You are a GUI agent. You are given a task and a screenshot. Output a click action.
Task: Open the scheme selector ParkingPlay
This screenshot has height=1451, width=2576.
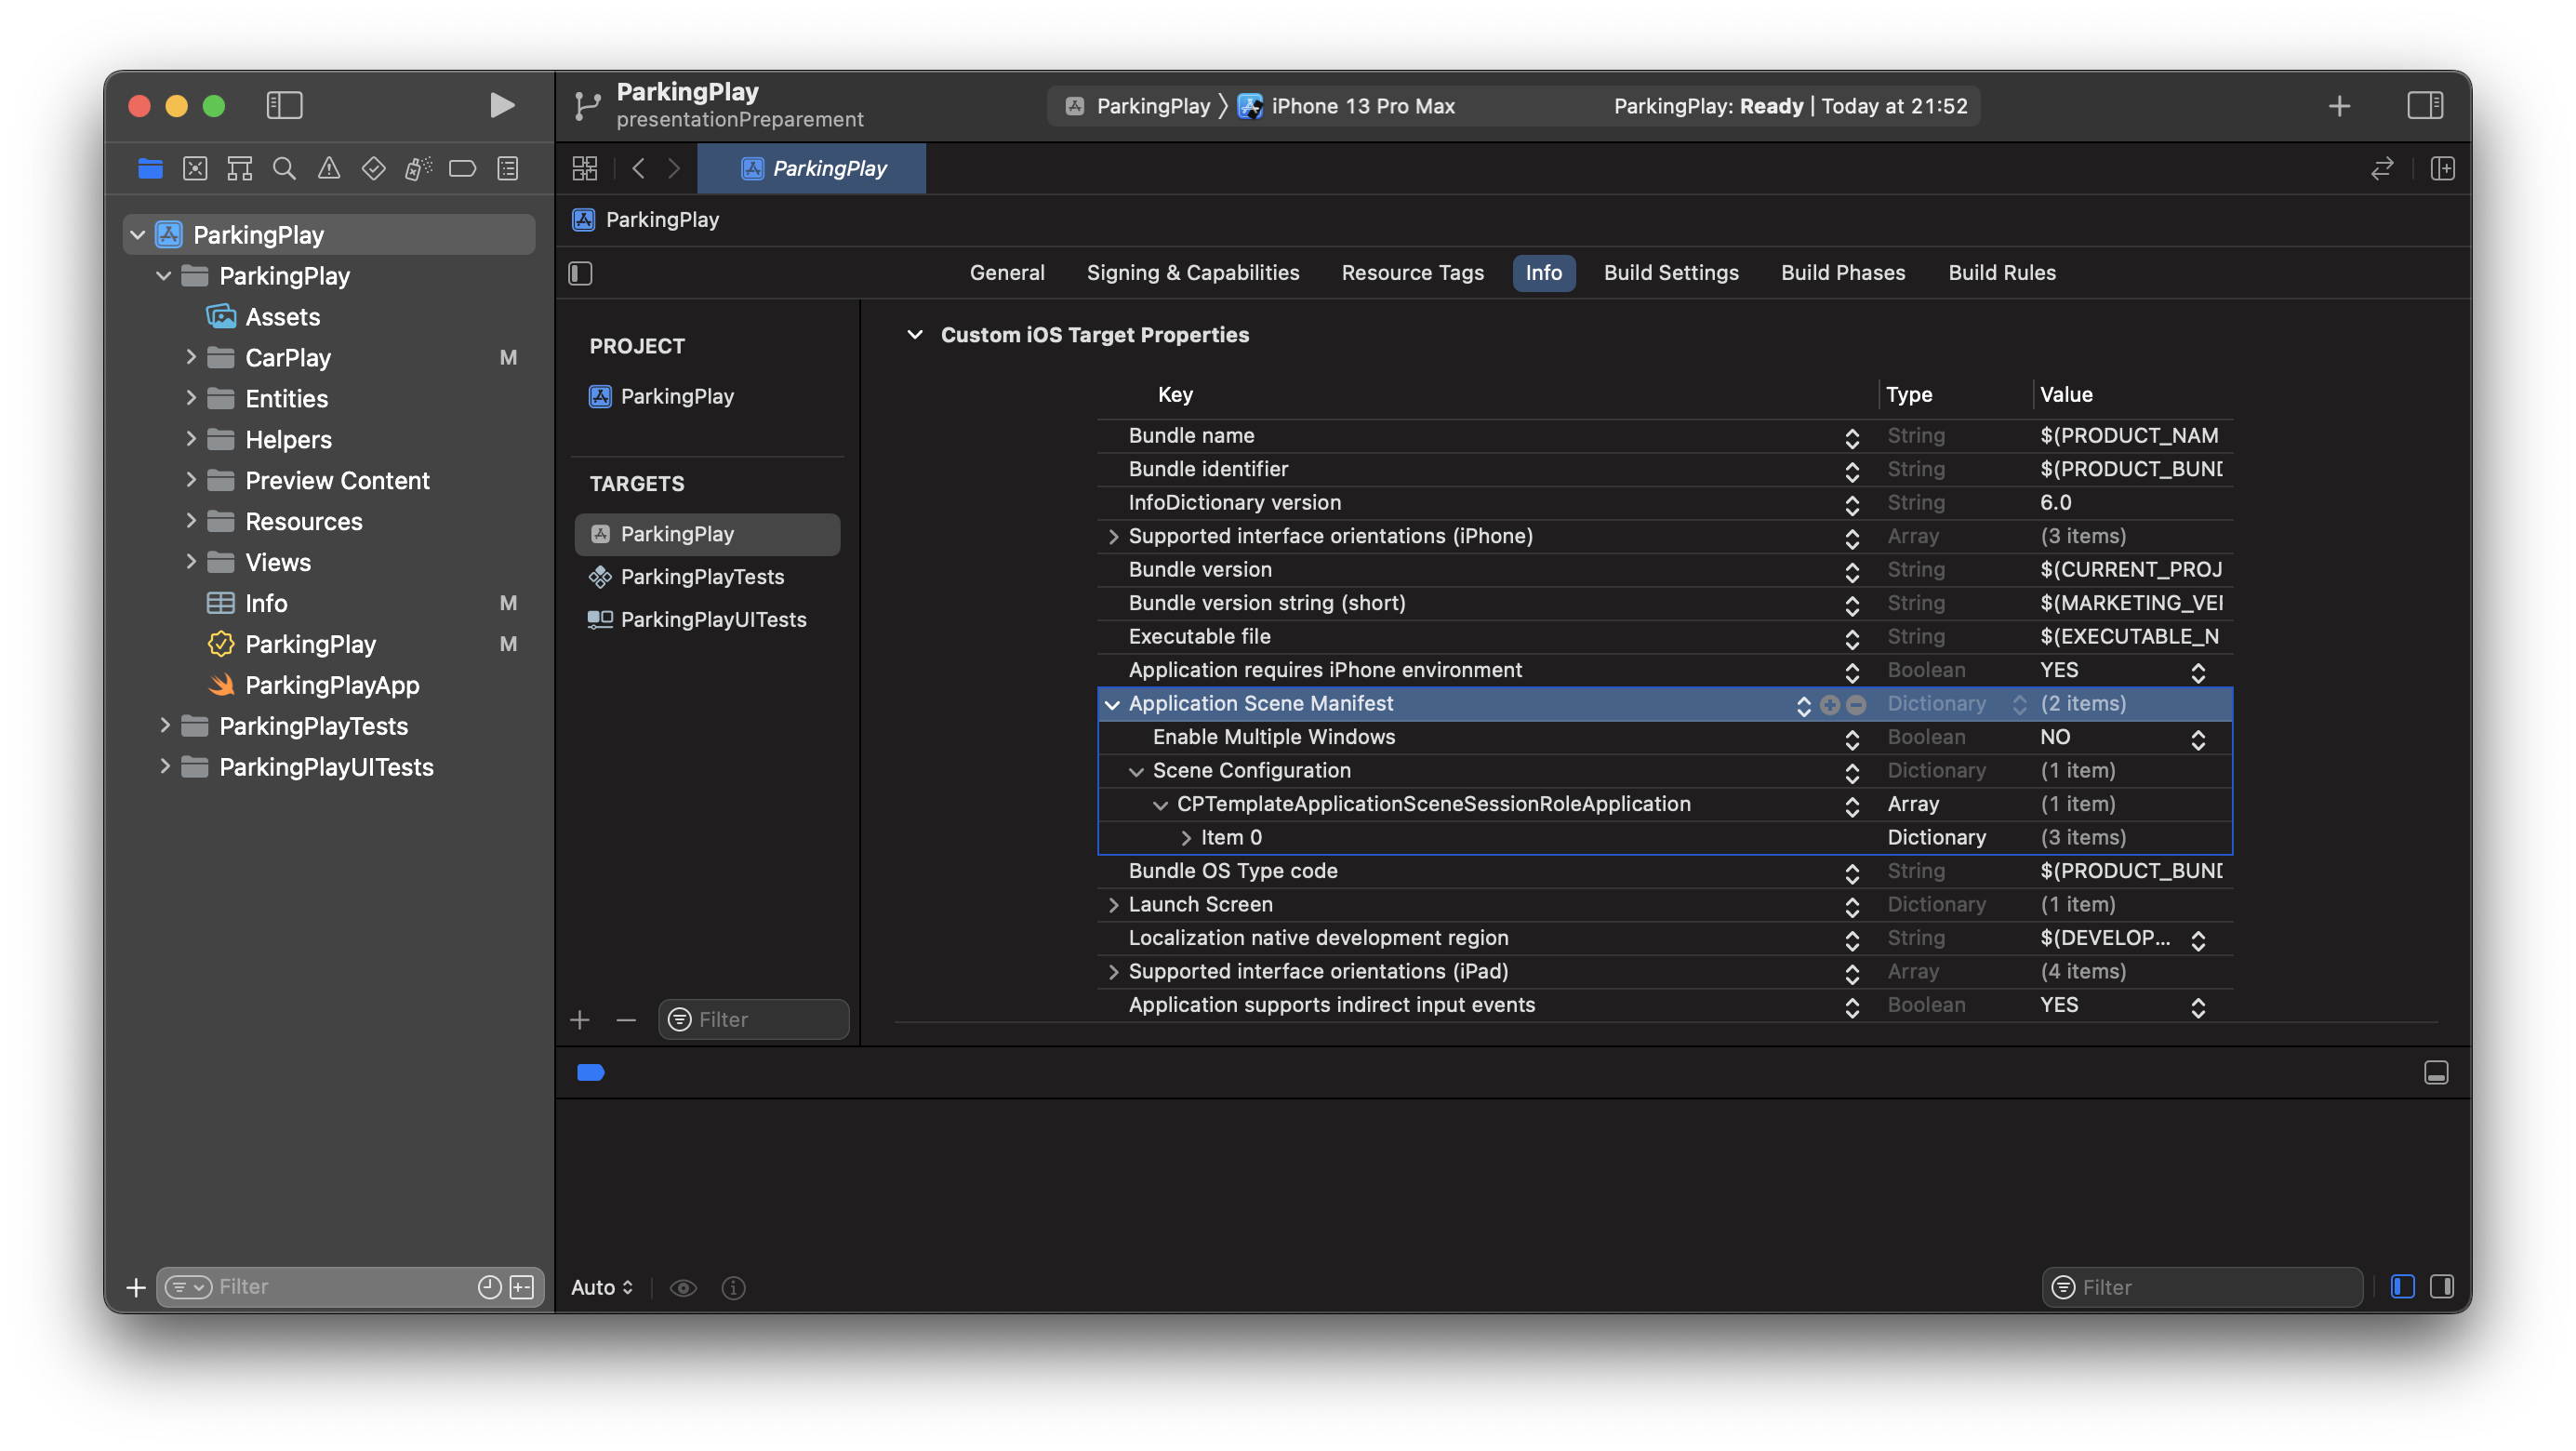pyautogui.click(x=1137, y=106)
